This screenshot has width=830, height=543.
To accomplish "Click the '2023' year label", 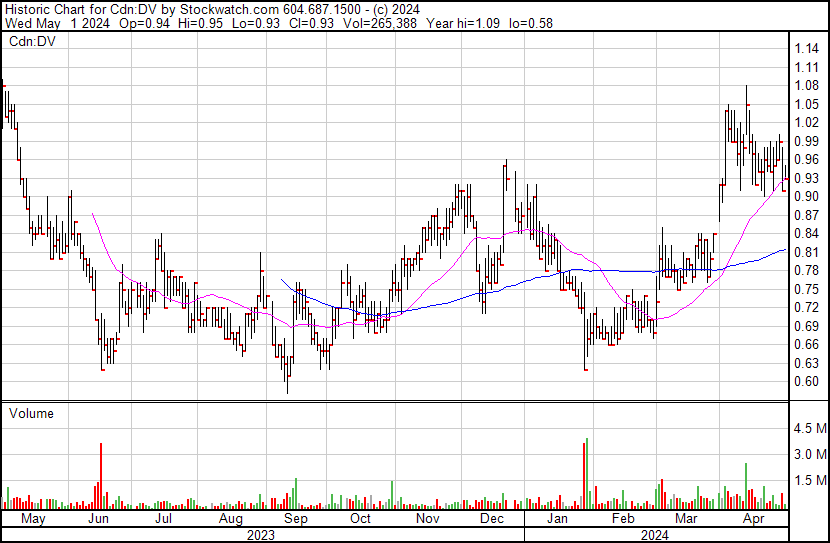I will tap(261, 535).
